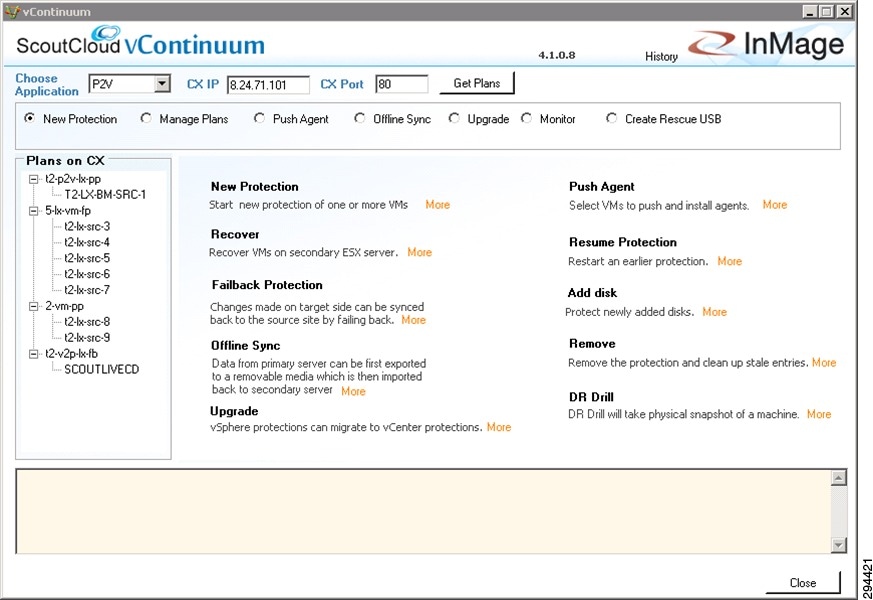Click the CX Port input field
The image size is (873, 600).
402,84
